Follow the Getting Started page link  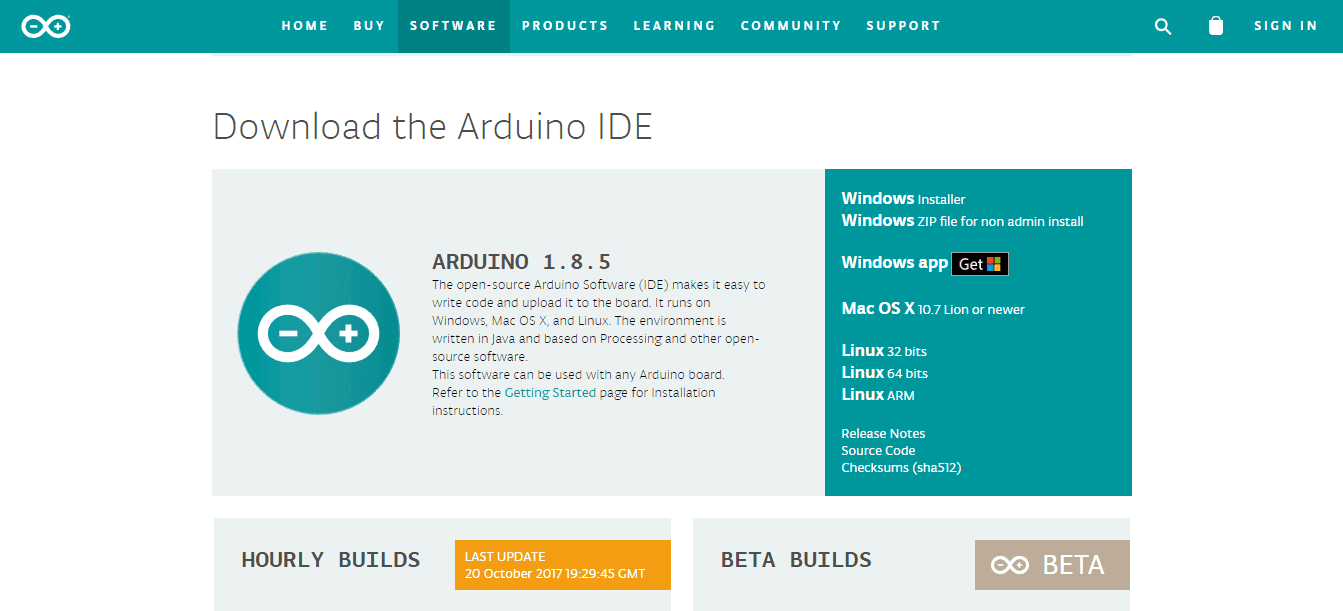pos(550,393)
